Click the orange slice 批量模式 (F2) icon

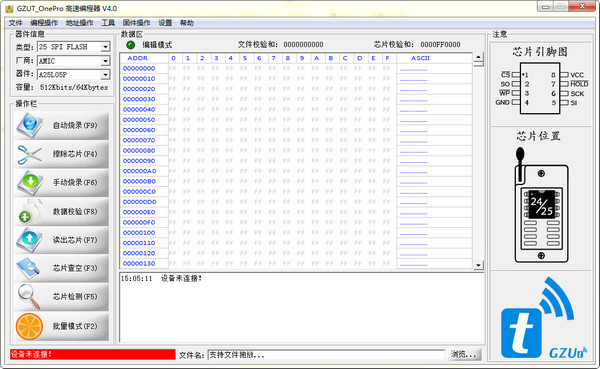tap(29, 326)
